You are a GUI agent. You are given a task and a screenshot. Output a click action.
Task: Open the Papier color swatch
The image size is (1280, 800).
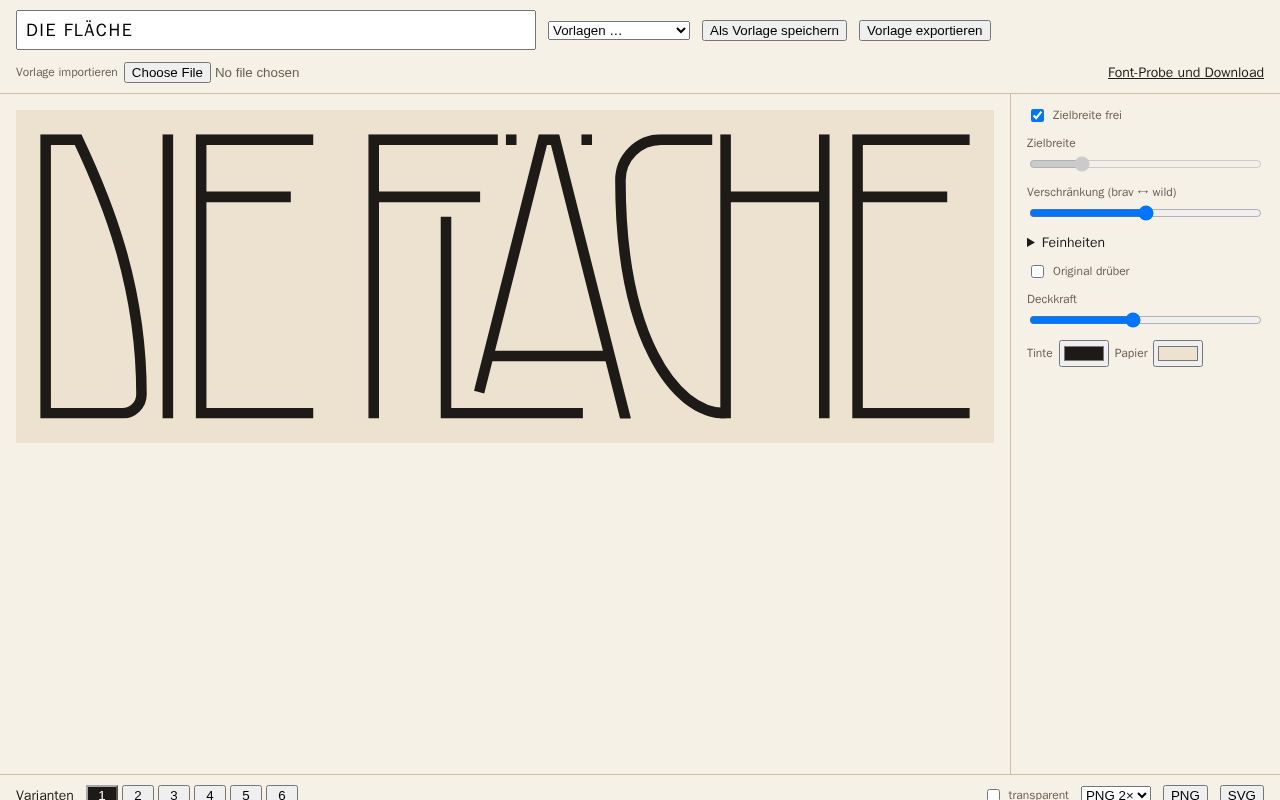tap(1178, 353)
